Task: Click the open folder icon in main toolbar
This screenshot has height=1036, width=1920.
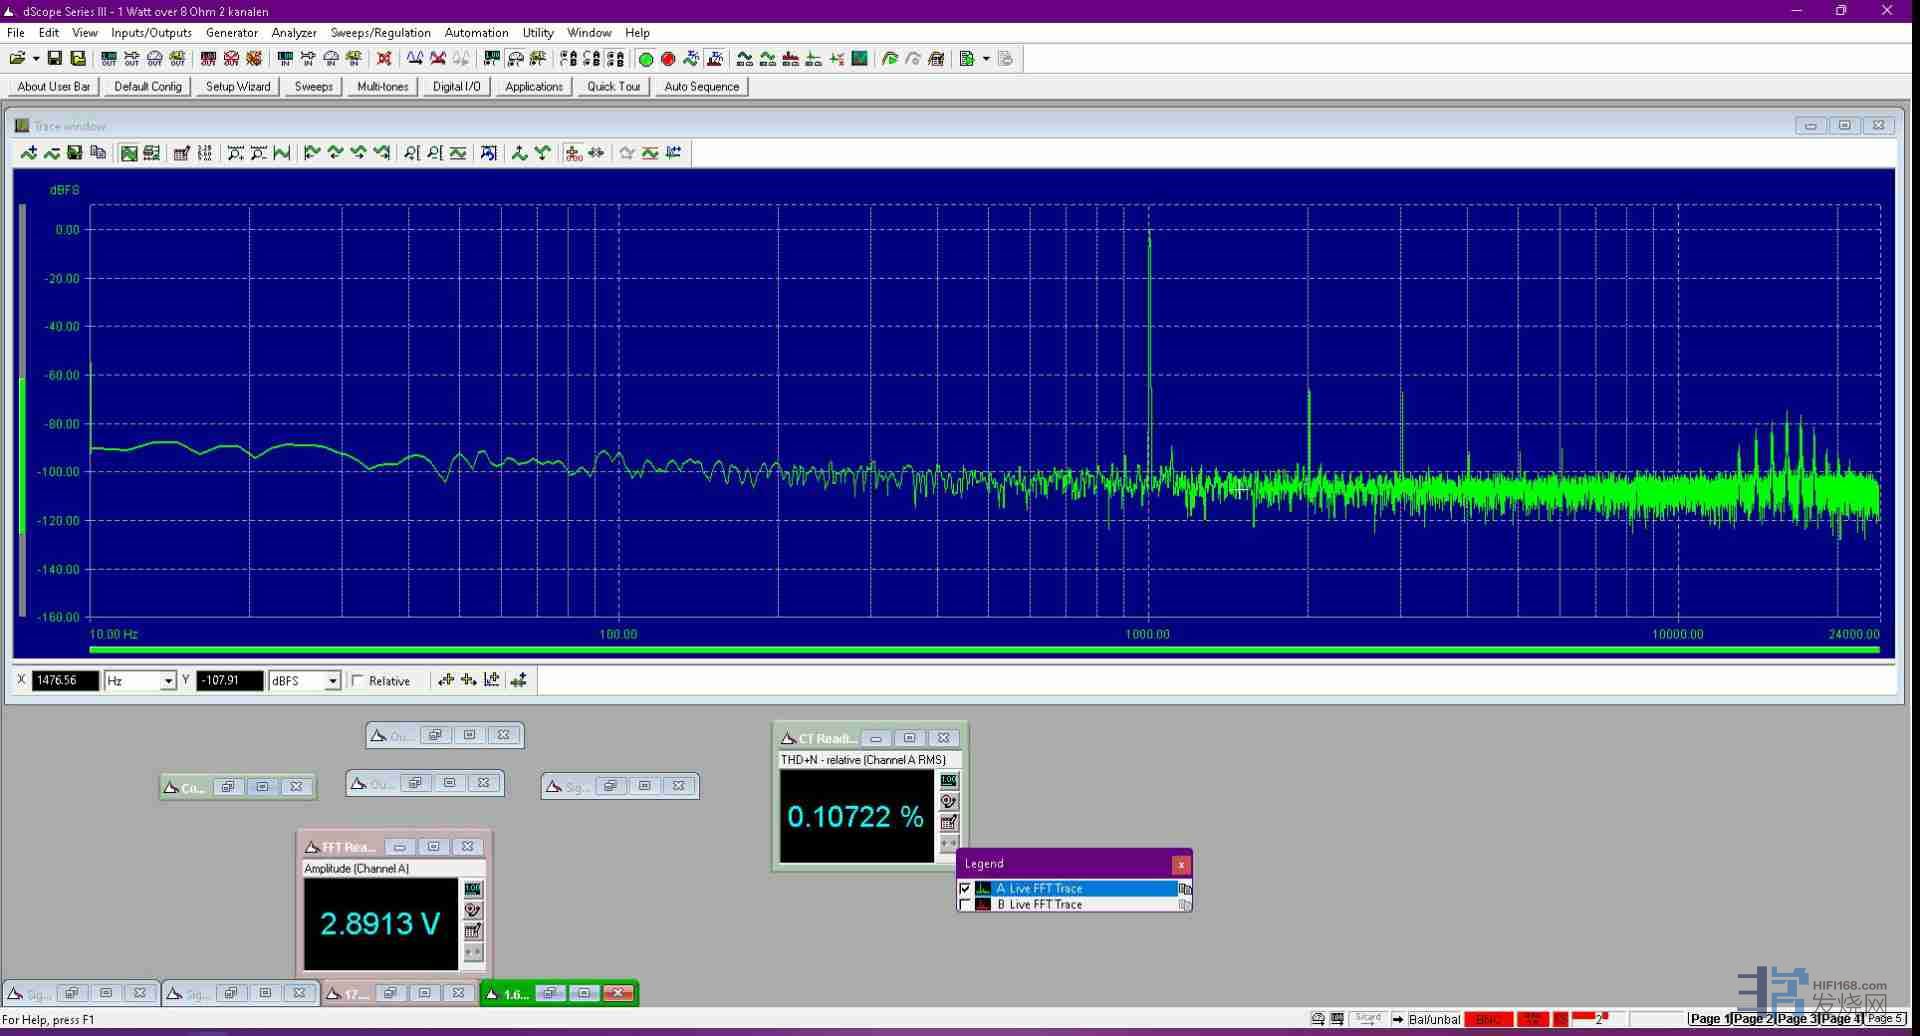Action: [x=17, y=59]
